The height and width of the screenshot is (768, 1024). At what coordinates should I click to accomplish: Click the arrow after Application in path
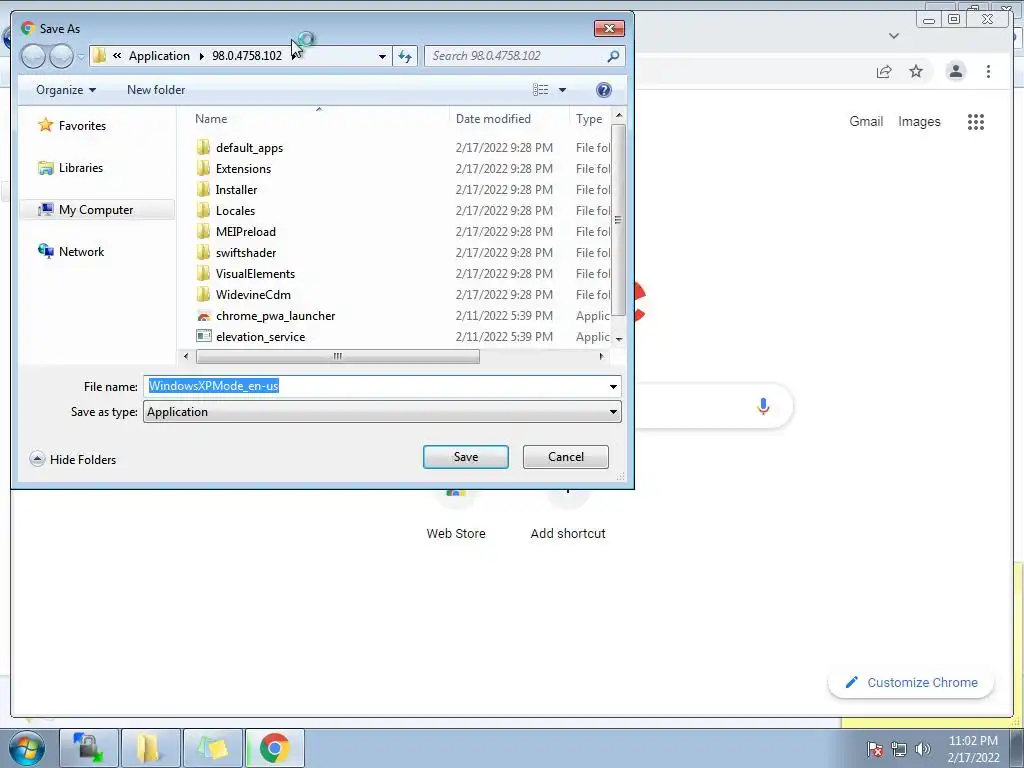point(201,56)
